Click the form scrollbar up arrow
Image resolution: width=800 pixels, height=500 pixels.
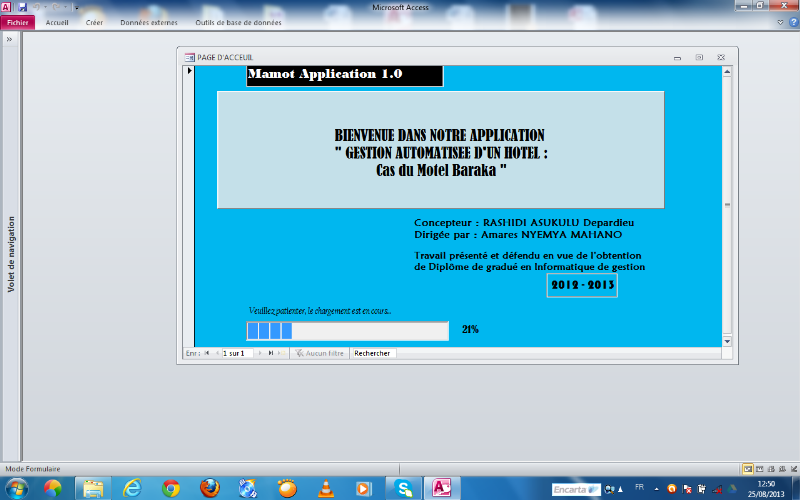click(x=727, y=71)
